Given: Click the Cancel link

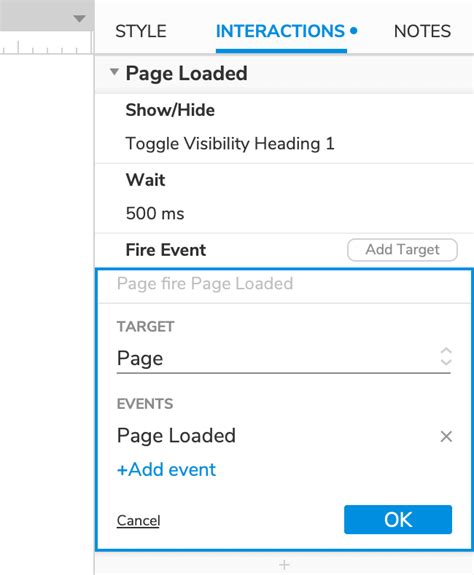Looking at the screenshot, I should coord(139,520).
